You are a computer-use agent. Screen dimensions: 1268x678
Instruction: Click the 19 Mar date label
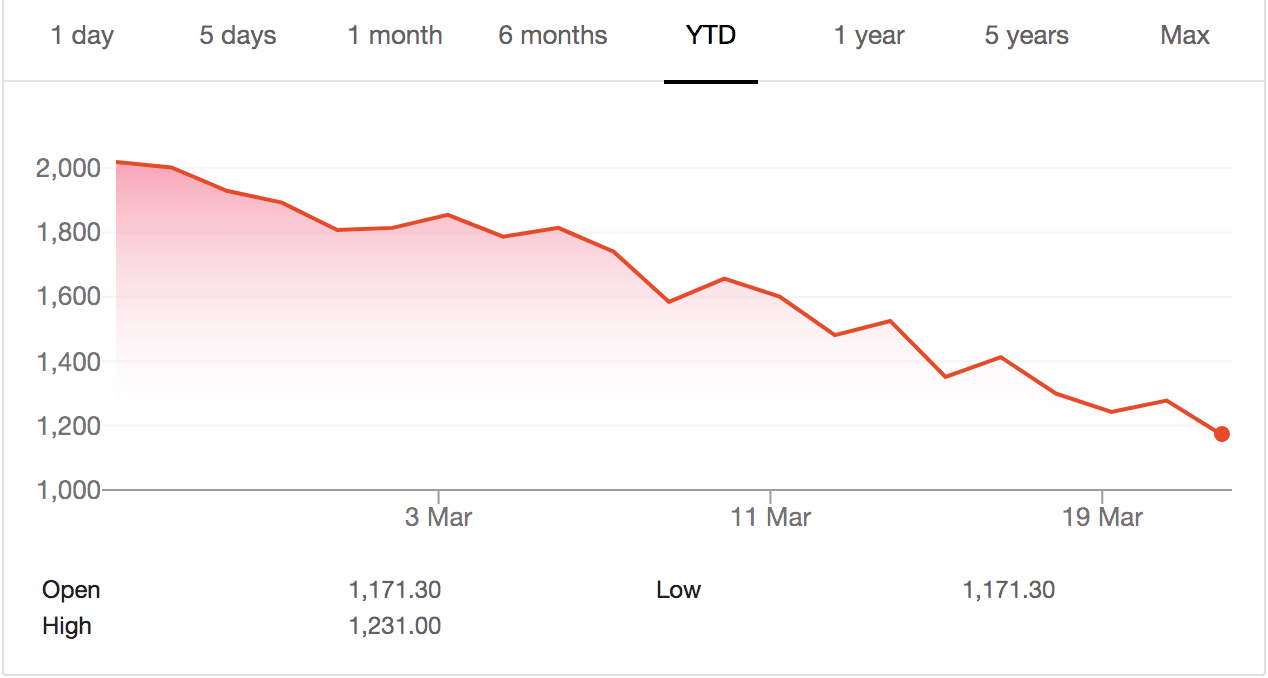pos(1102,517)
